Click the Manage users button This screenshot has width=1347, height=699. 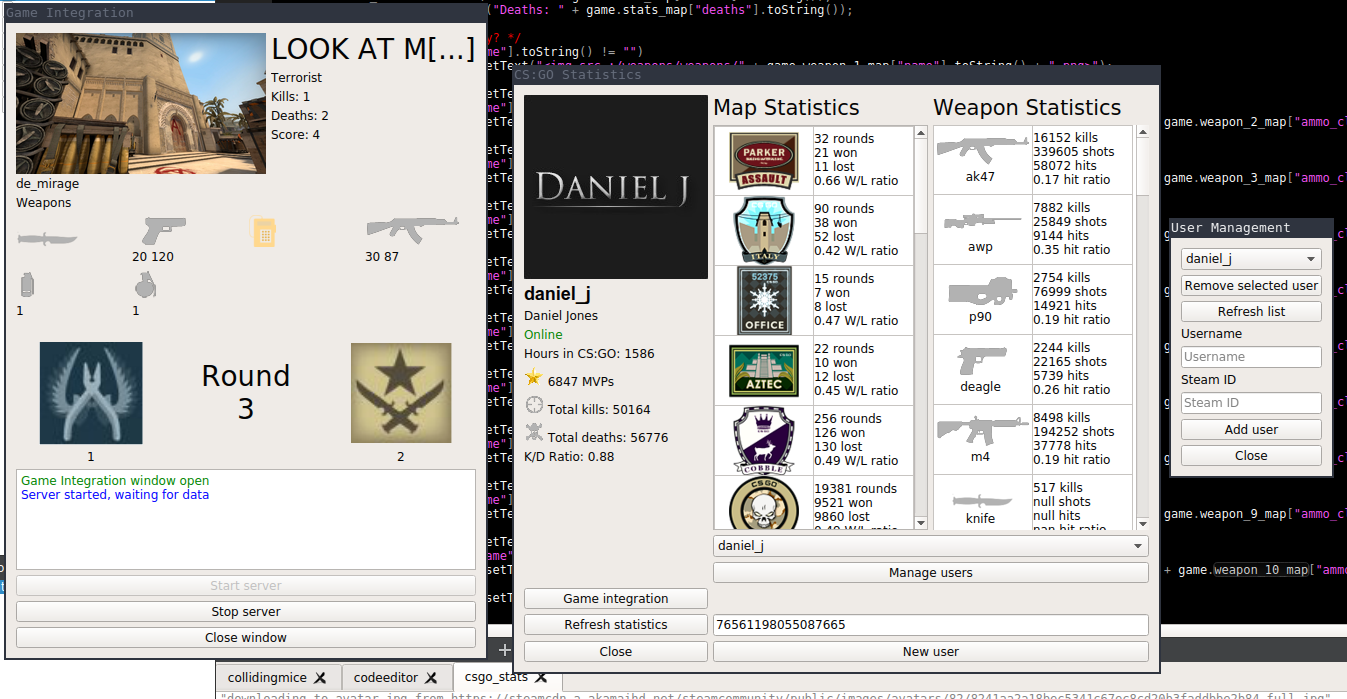[x=930, y=573]
